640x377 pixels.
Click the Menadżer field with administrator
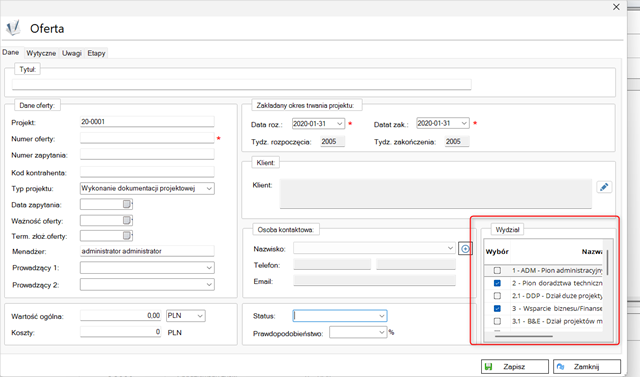coord(147,251)
